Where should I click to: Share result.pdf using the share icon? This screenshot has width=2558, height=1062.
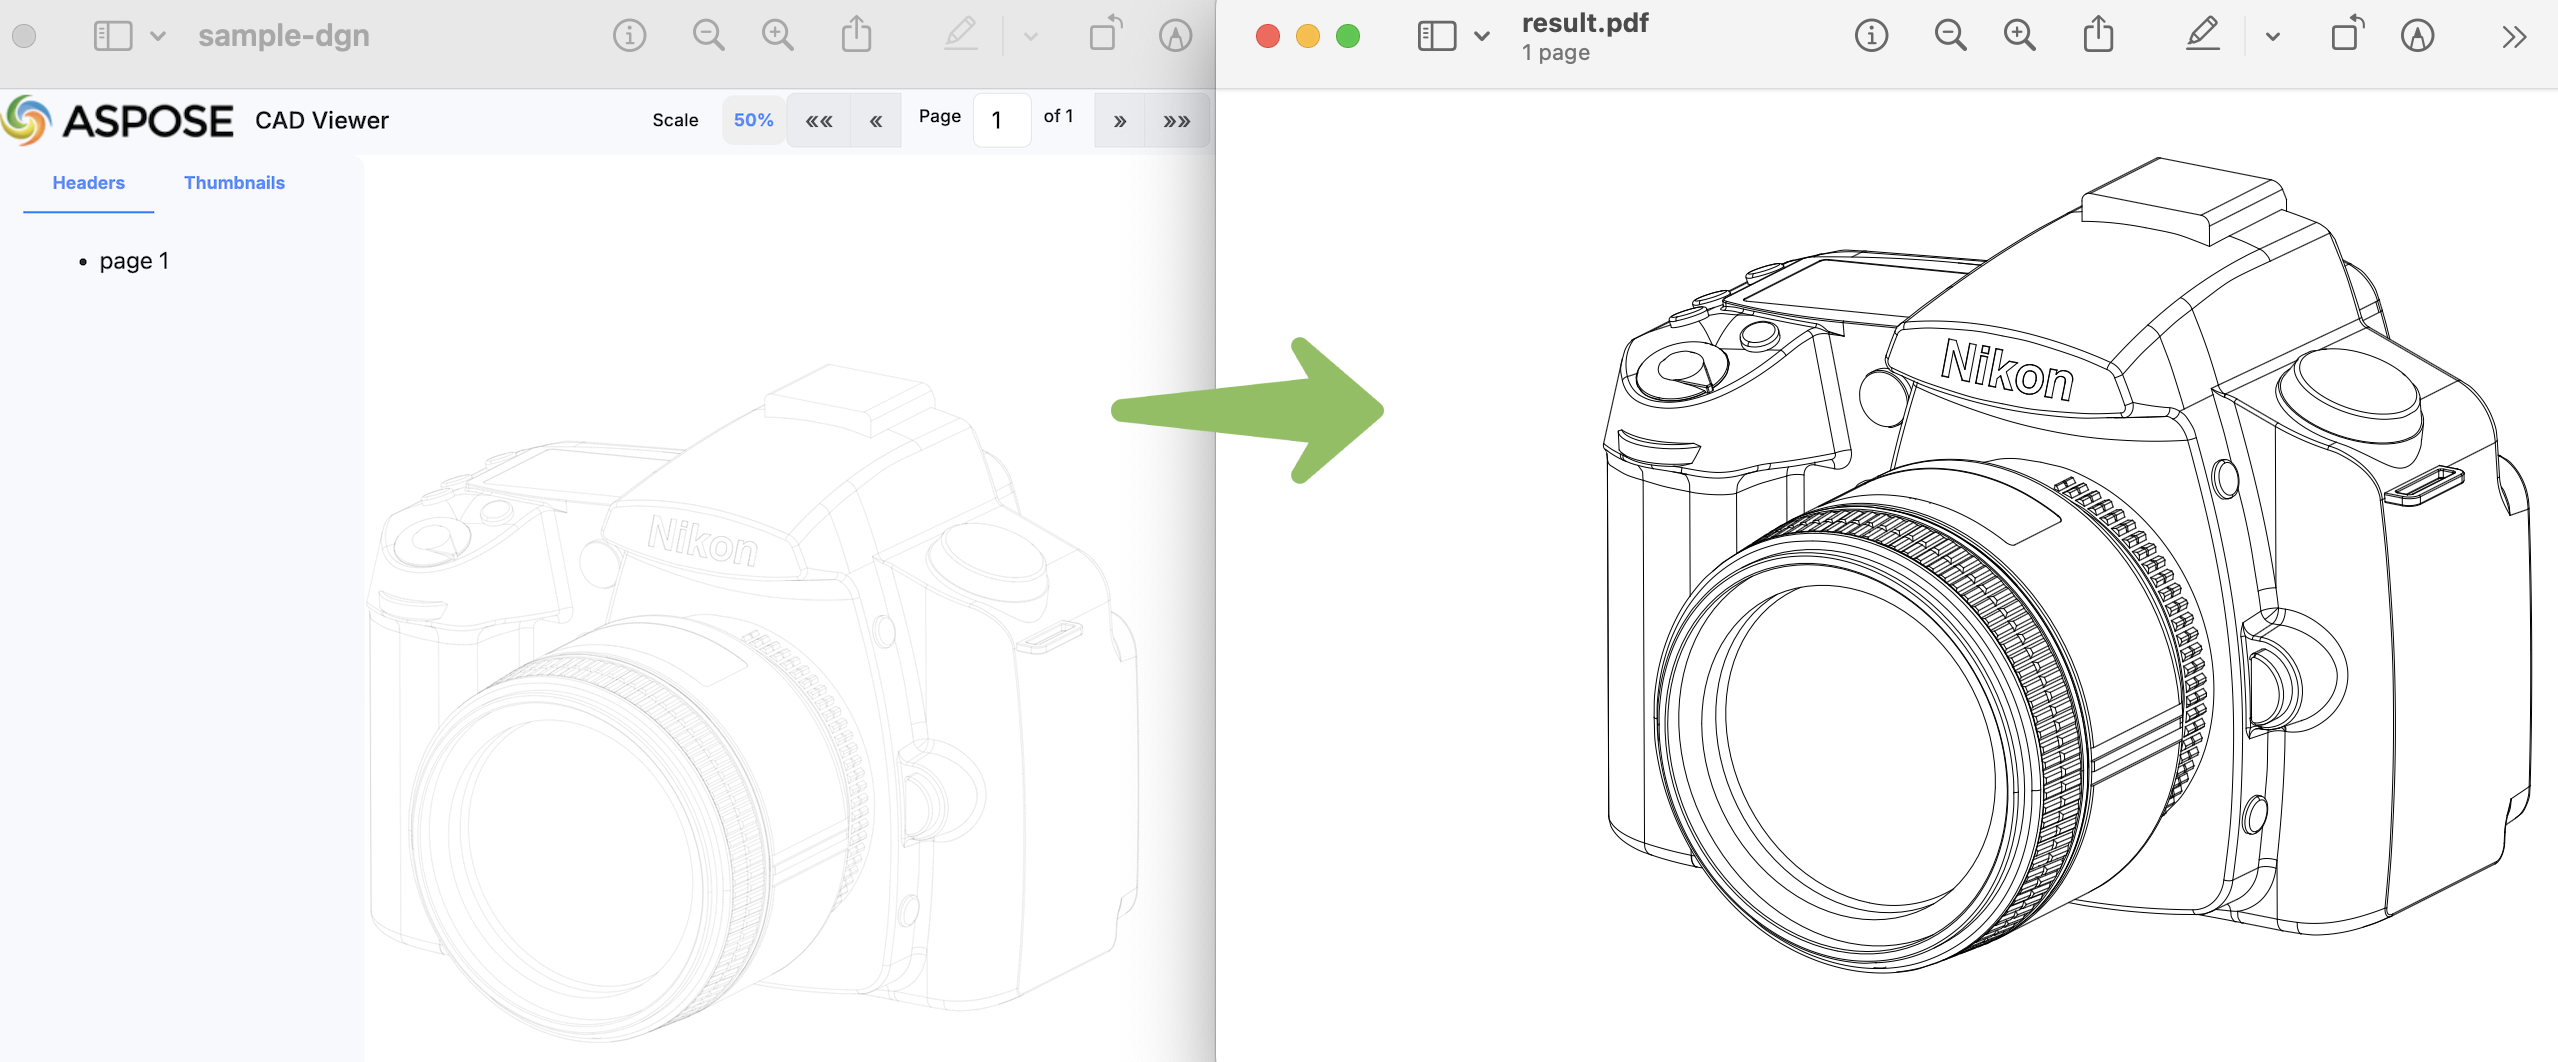click(x=2098, y=36)
